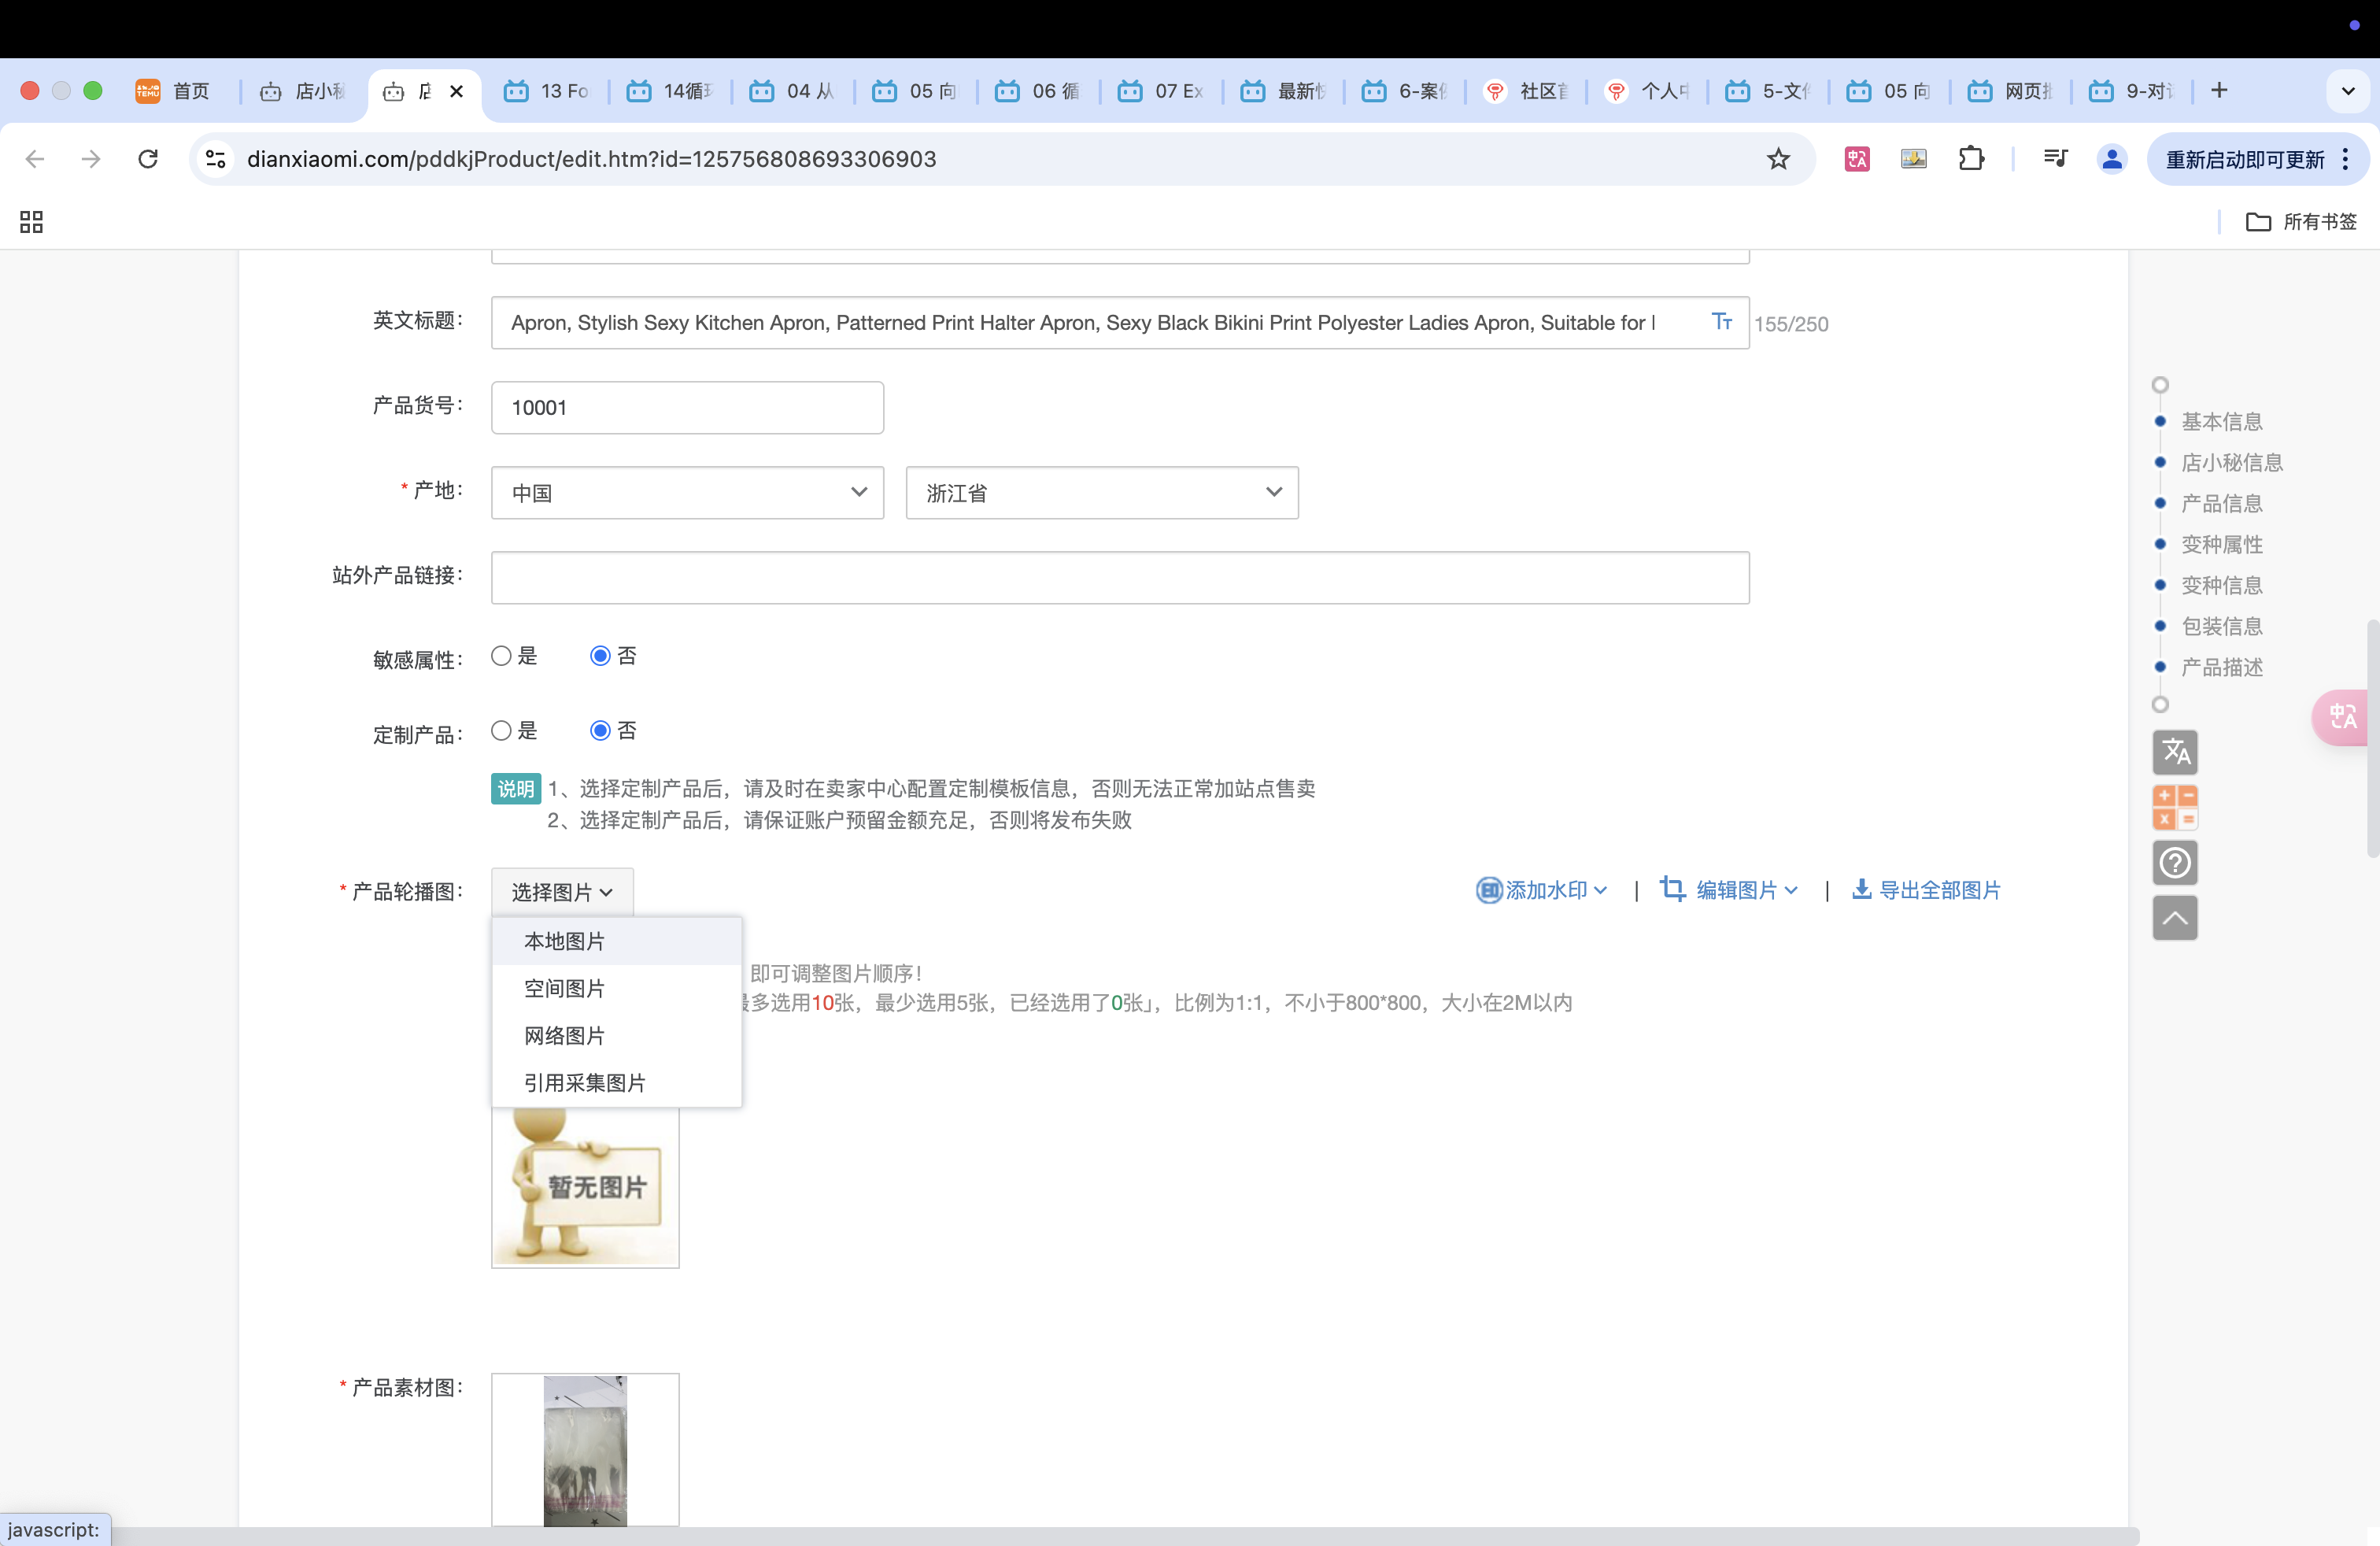Open the browser extensions puzzle icon
The image size is (2380, 1546).
tap(1970, 159)
